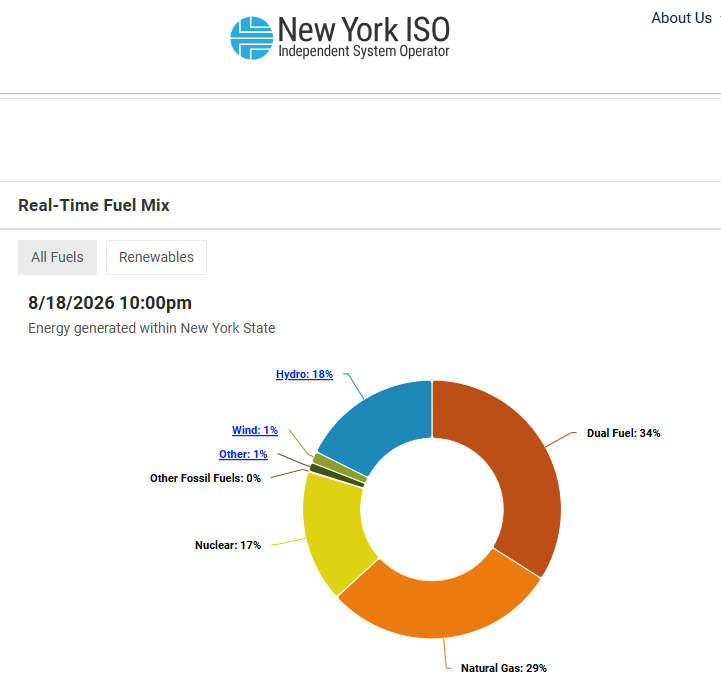
Task: Click the New York ISO title text
Action: (x=364, y=29)
